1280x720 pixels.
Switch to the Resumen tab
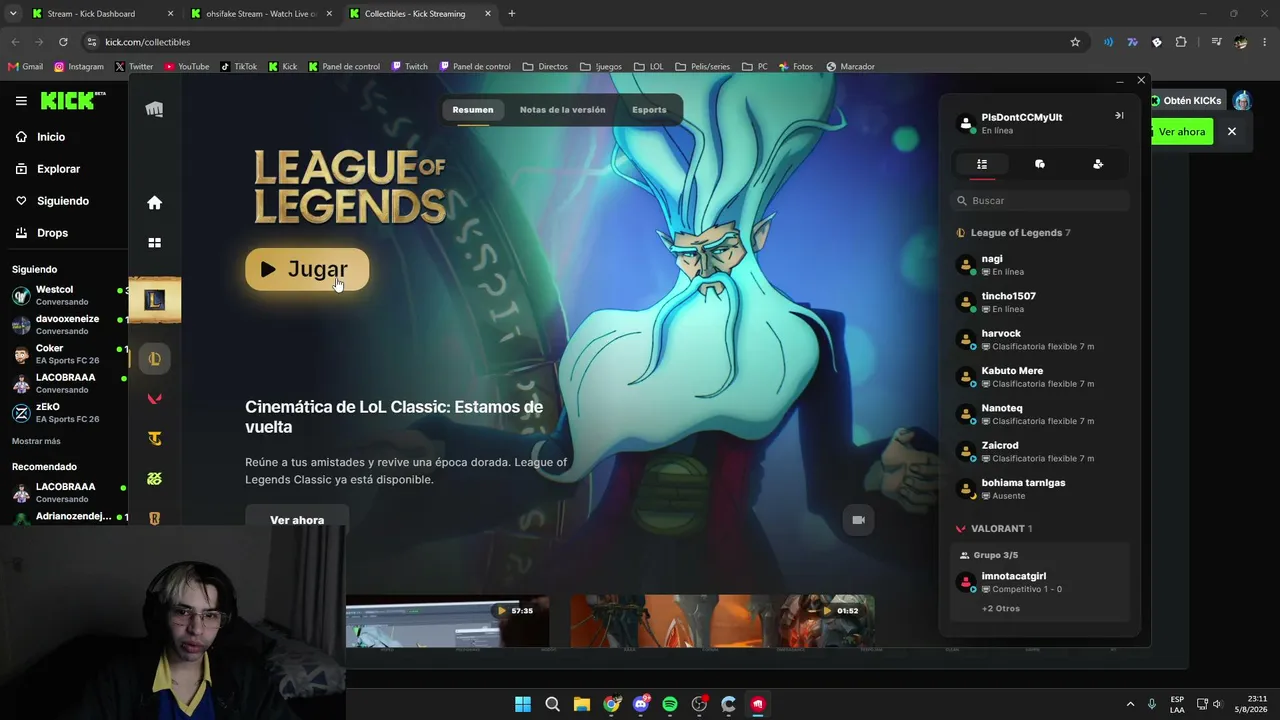tap(473, 110)
